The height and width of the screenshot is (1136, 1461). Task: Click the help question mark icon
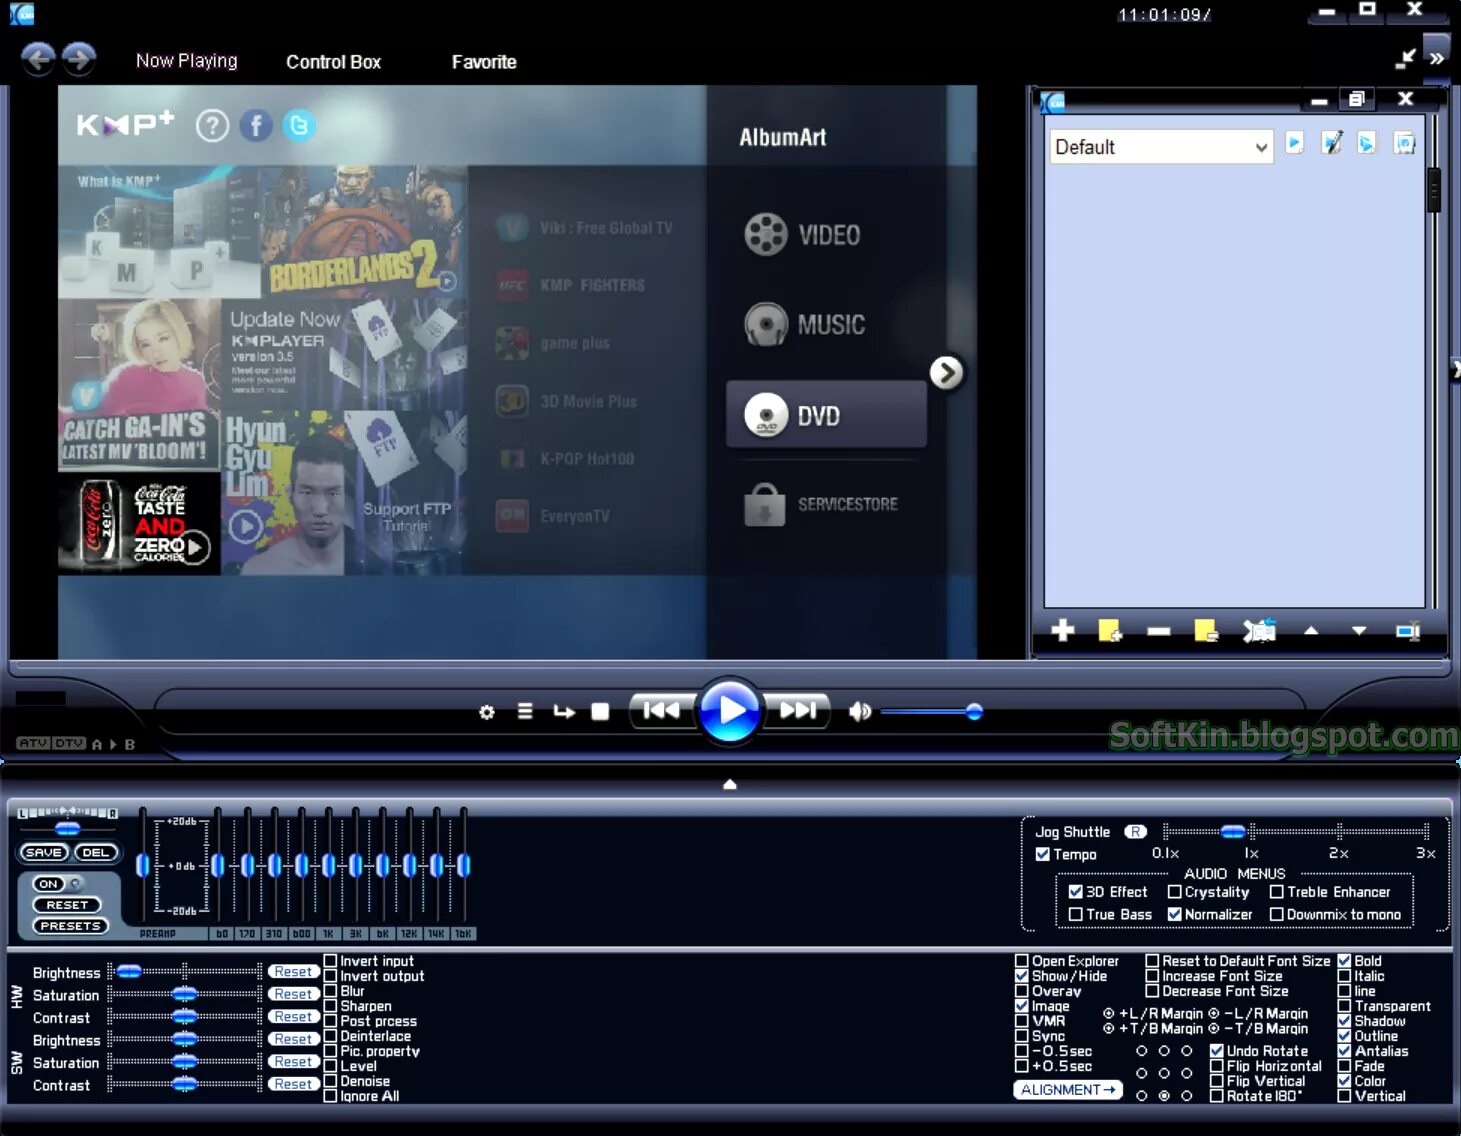pos(212,125)
